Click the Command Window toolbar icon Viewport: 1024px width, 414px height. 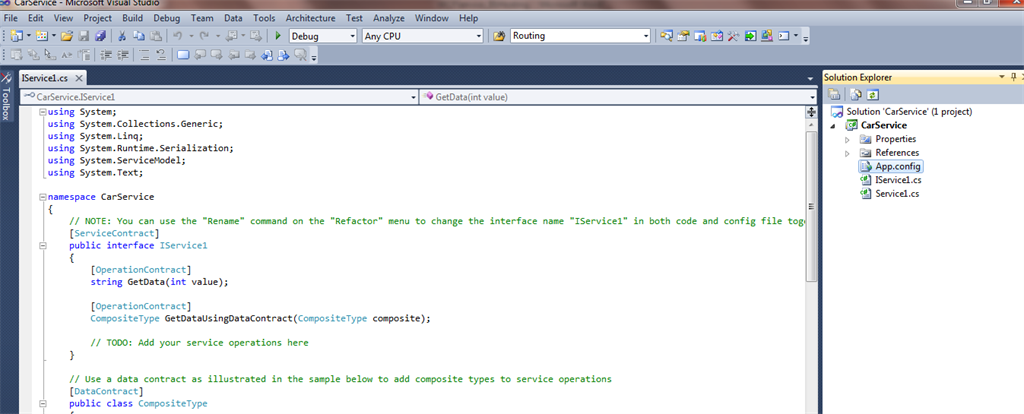pyautogui.click(x=784, y=36)
